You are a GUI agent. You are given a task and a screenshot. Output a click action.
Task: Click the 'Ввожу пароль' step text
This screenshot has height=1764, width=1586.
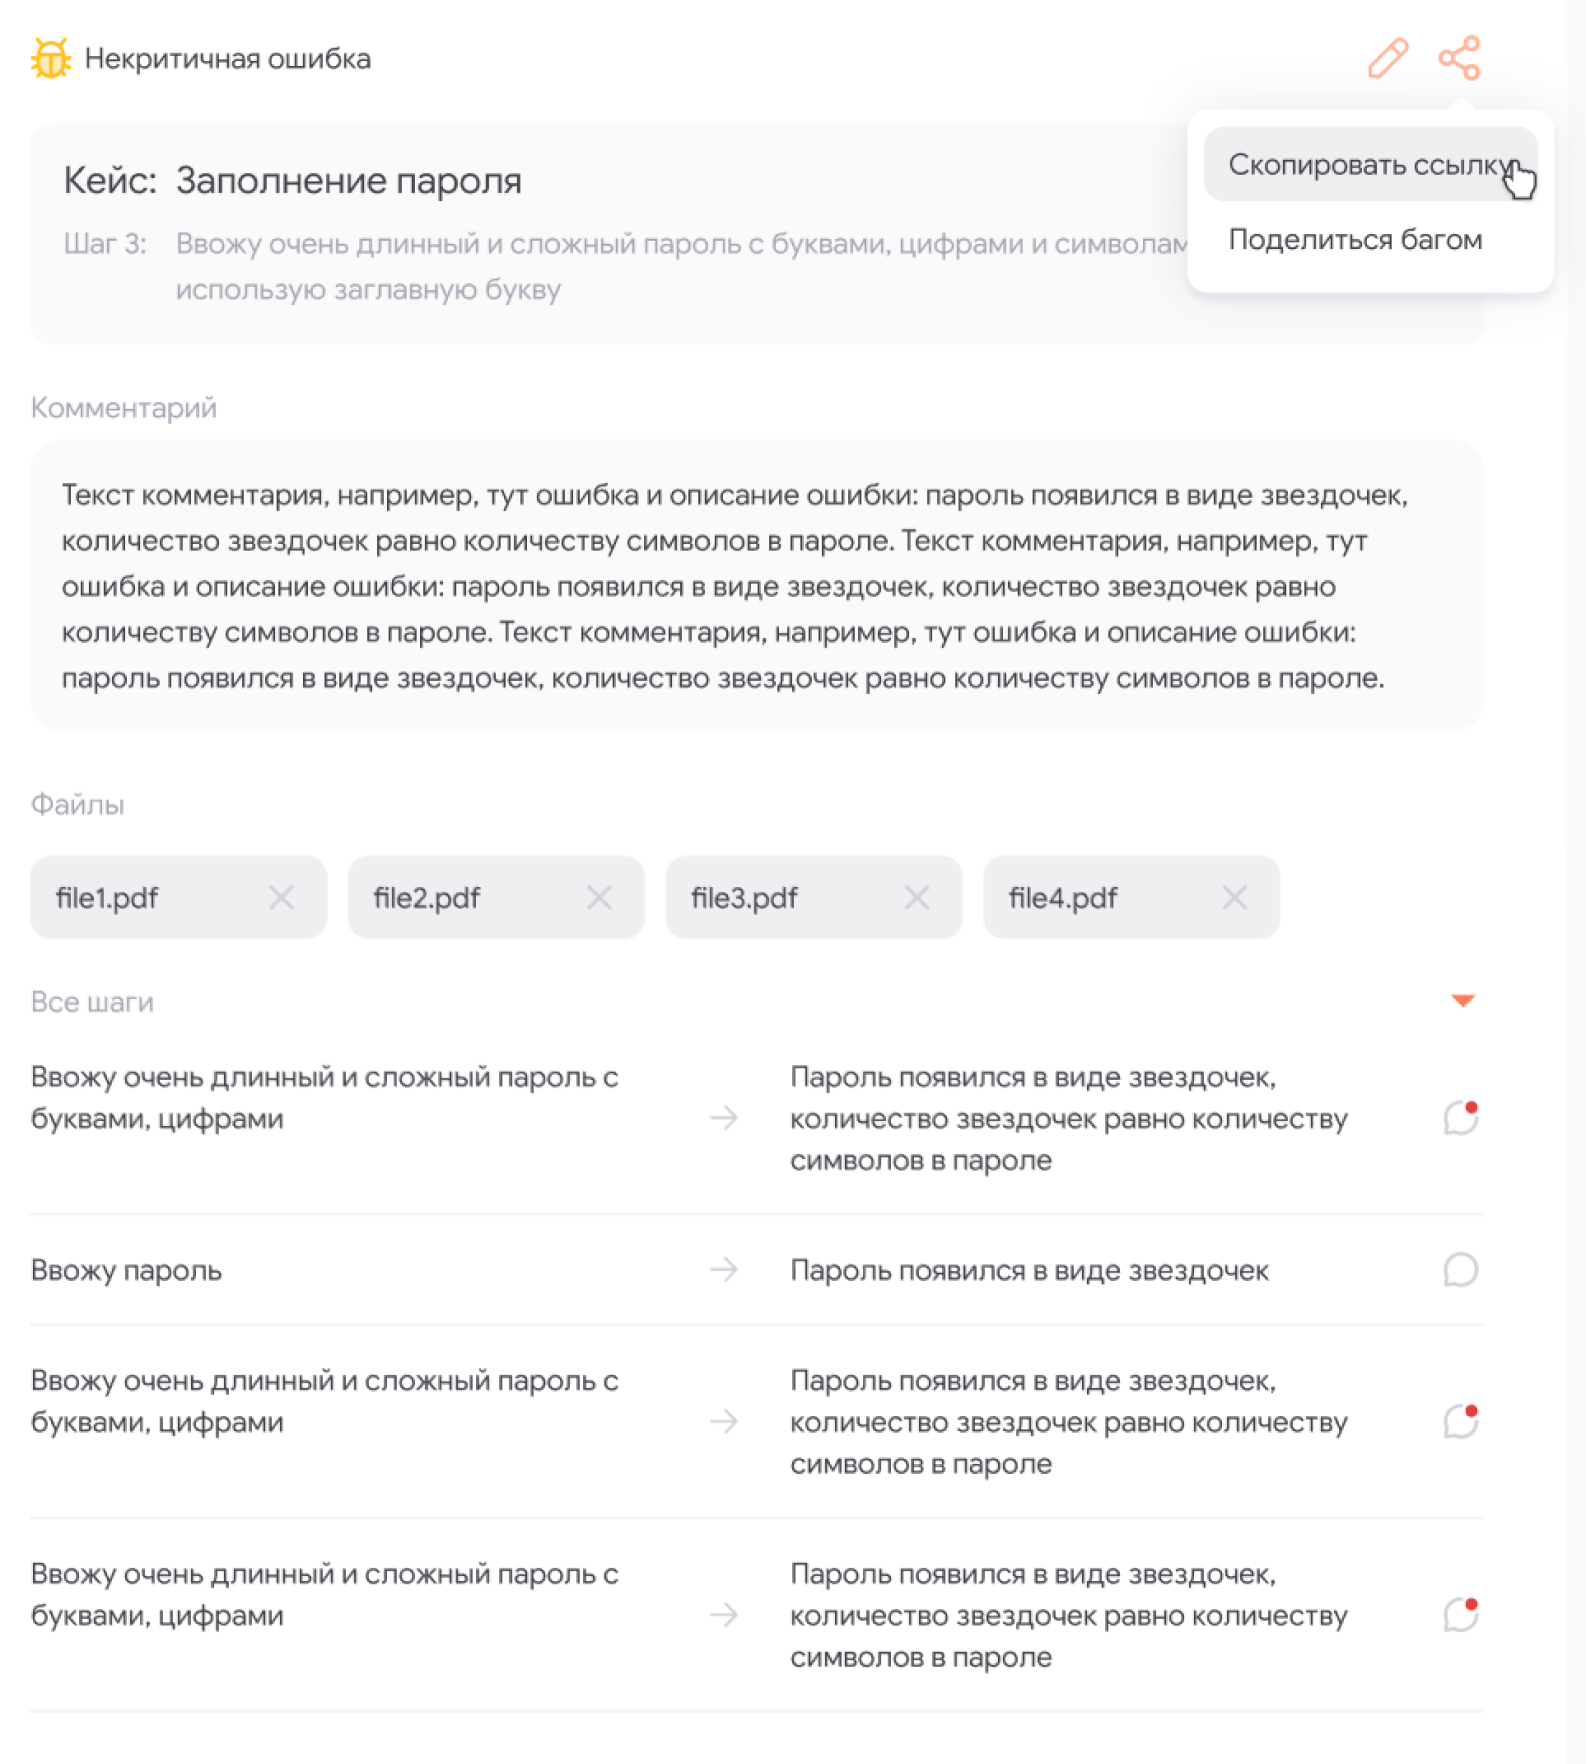(127, 1271)
